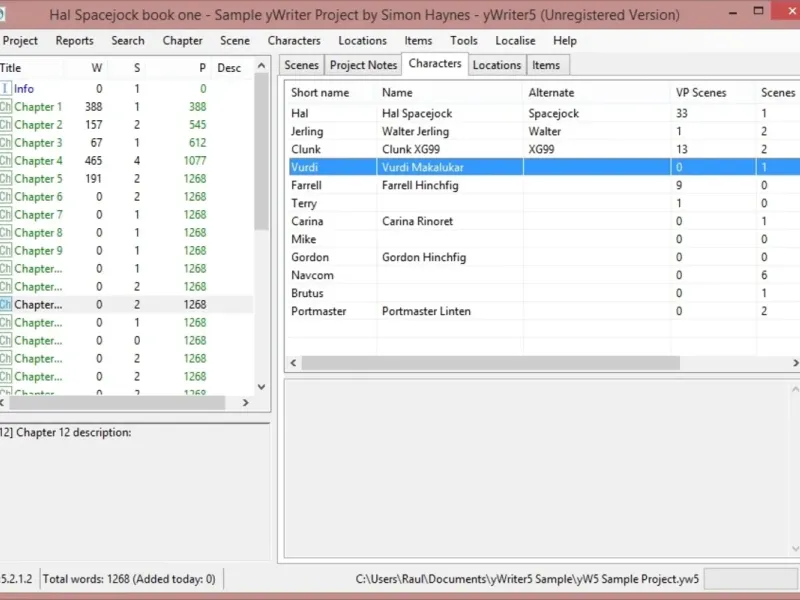The width and height of the screenshot is (800, 600).
Task: Switch to the Project Notes tab
Action: tap(363, 65)
